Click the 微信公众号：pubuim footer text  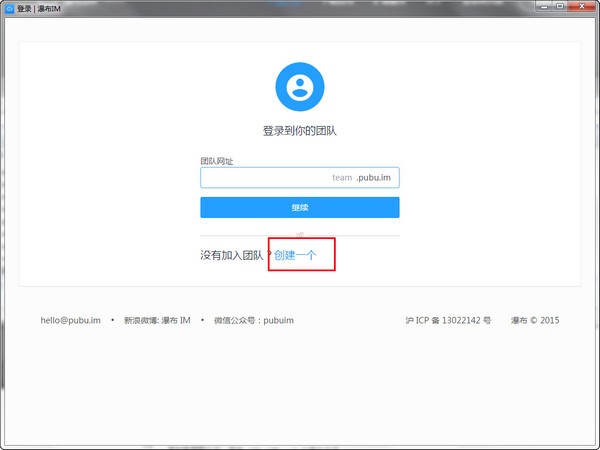coord(254,320)
